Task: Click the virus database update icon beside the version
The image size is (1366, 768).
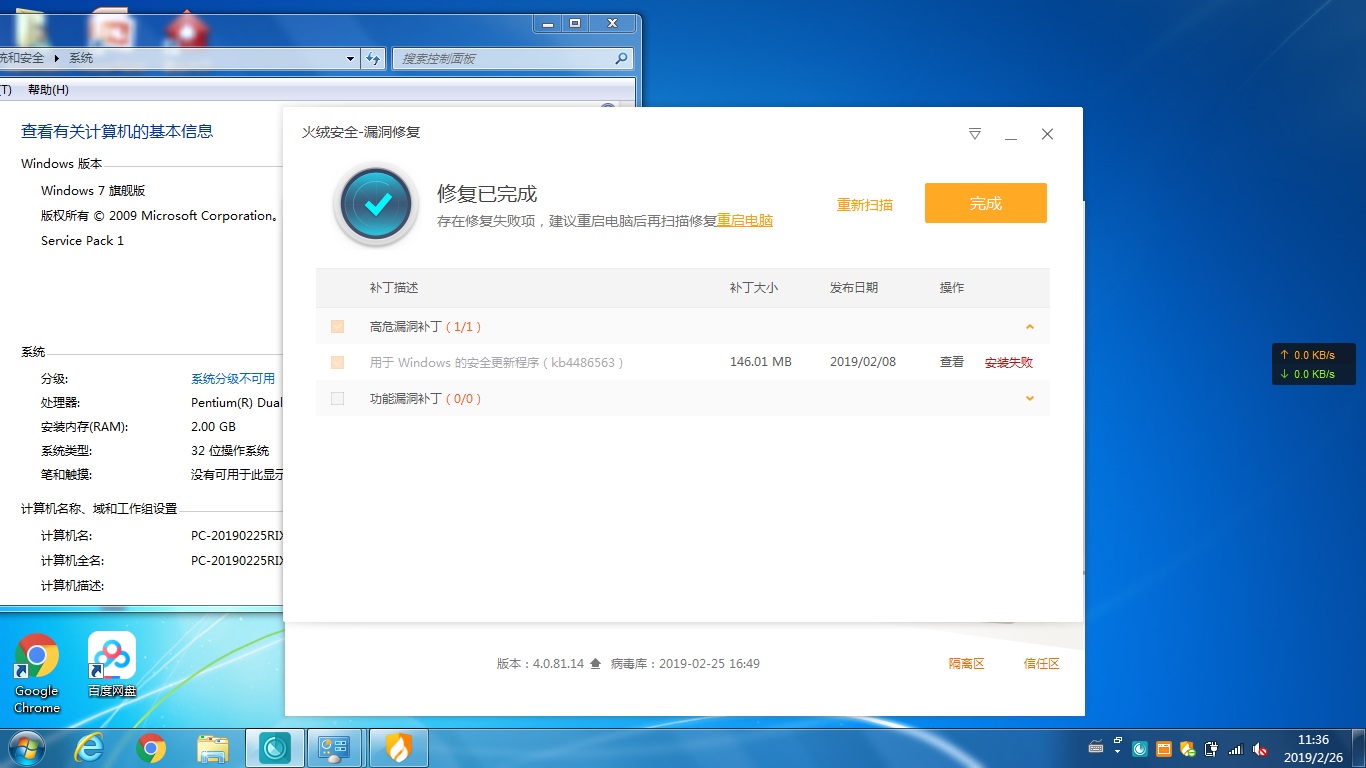Action: coord(596,664)
